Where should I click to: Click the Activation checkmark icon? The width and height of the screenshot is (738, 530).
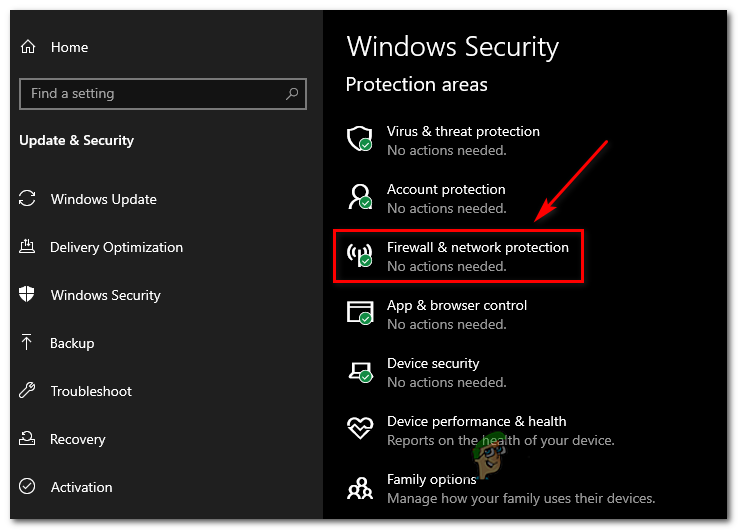coord(28,487)
